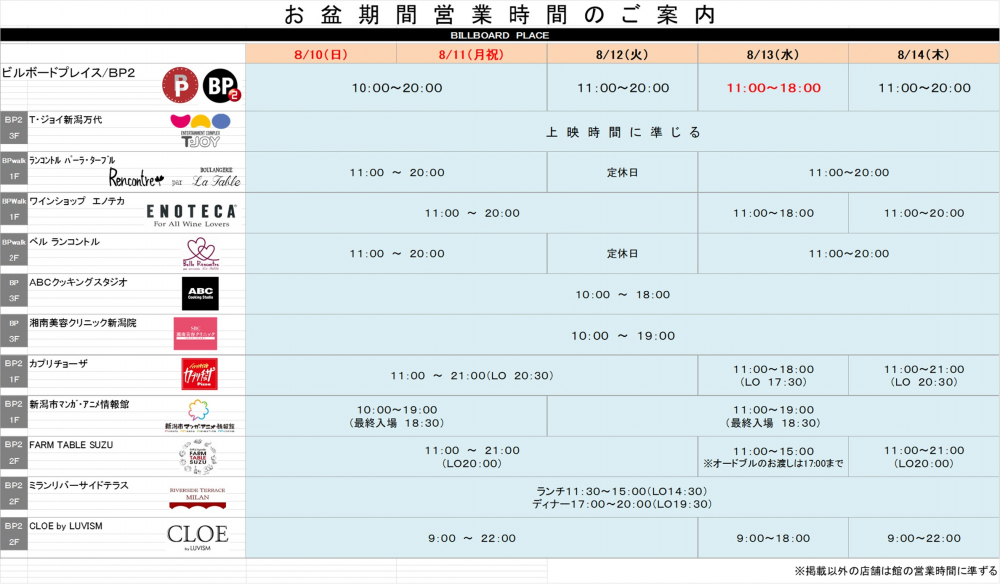Click the Niigata Manga Anime museum flower logo
The height and width of the screenshot is (584, 1000).
pos(199,415)
